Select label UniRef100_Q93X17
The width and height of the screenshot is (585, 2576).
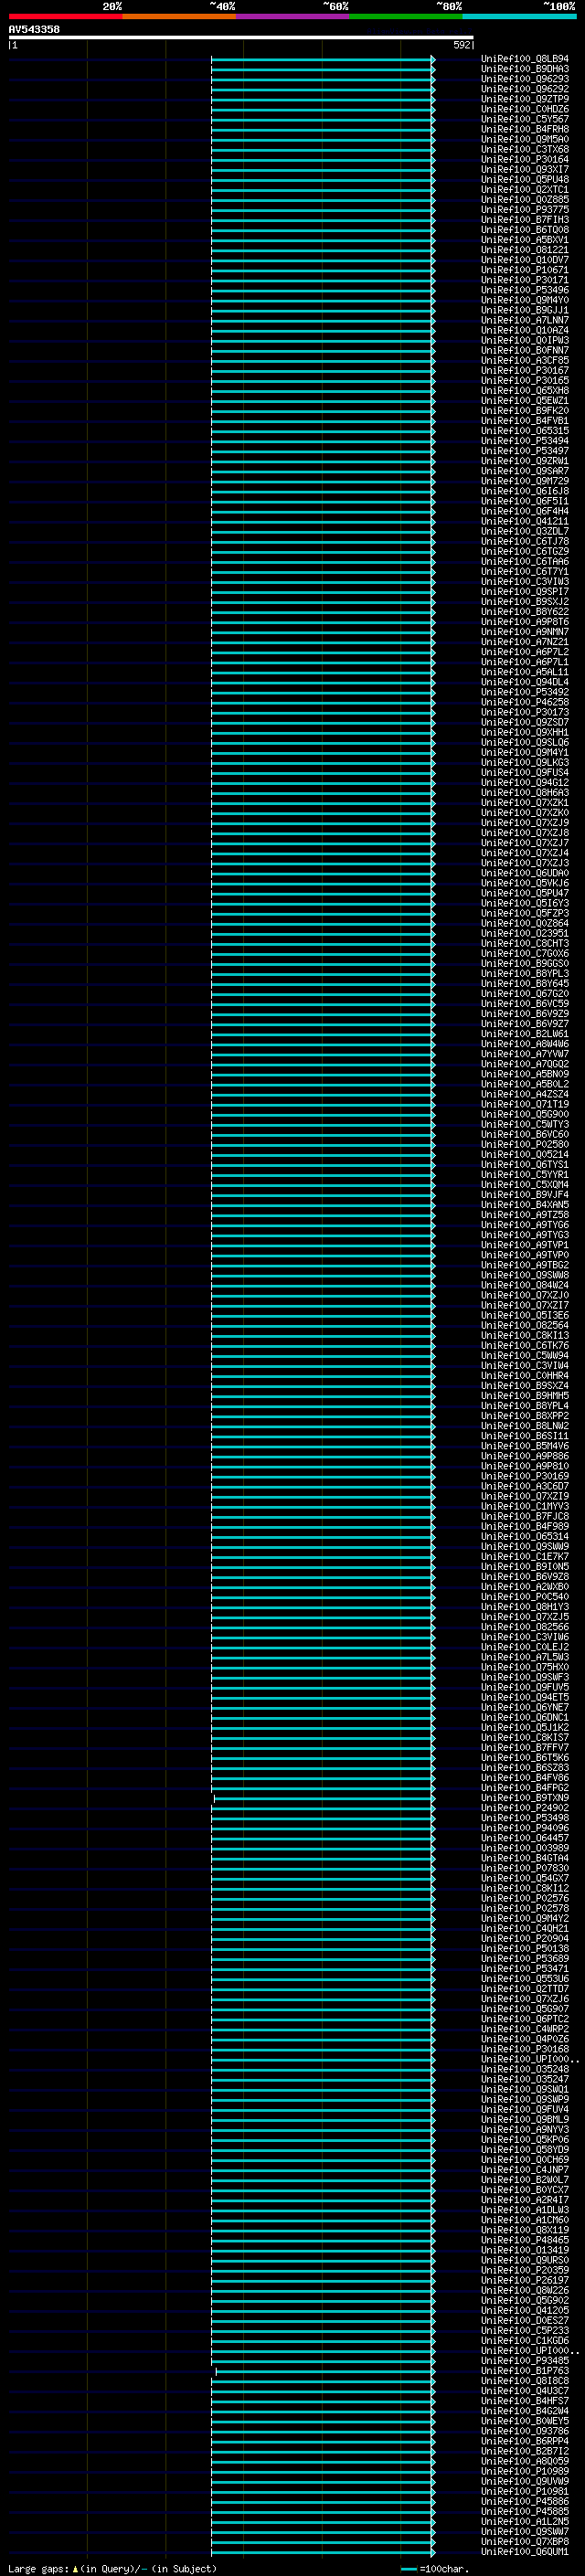pos(525,169)
